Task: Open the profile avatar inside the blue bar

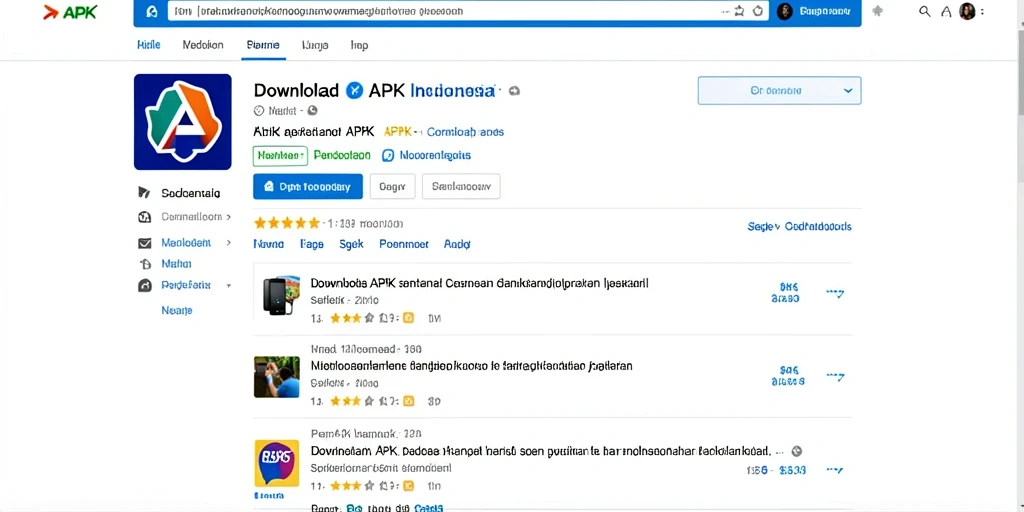Action: [785, 11]
